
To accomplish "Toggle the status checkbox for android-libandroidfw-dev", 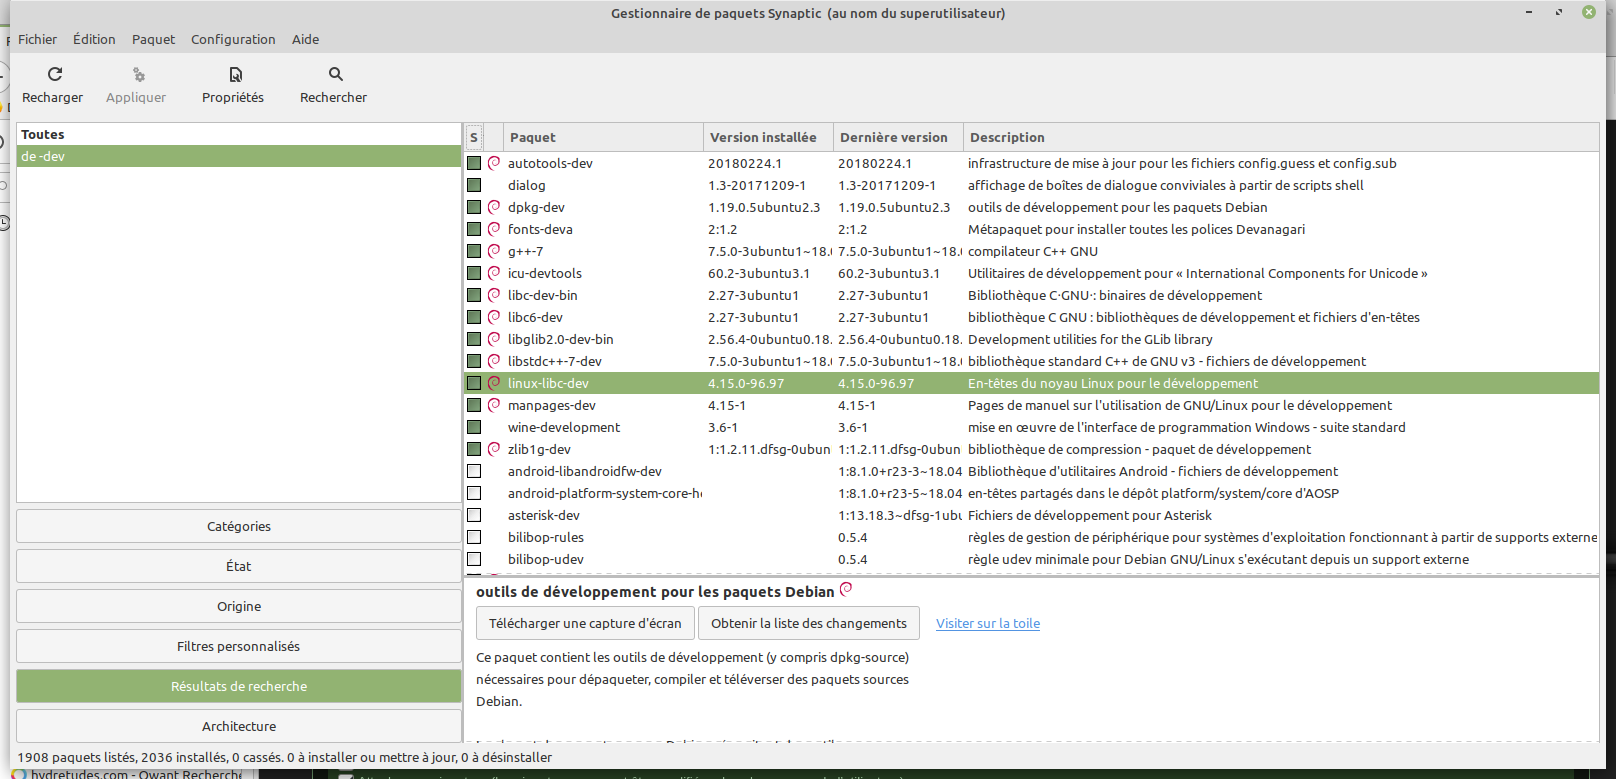I will (x=474, y=471).
